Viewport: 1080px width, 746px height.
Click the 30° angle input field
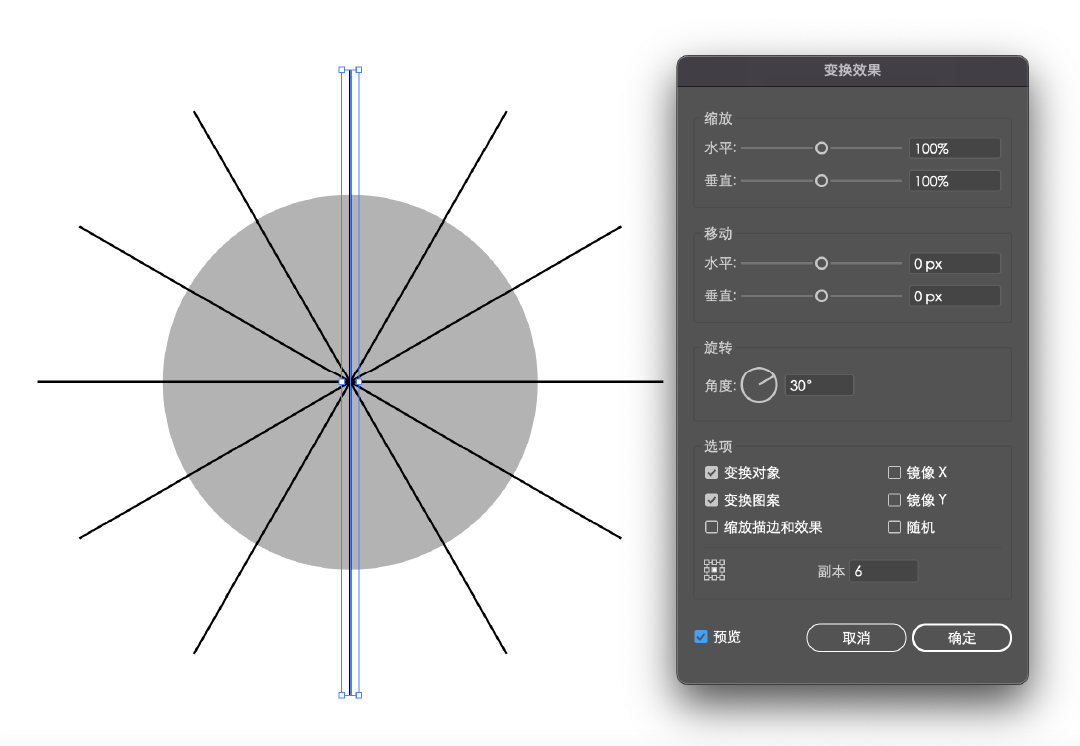coord(819,385)
